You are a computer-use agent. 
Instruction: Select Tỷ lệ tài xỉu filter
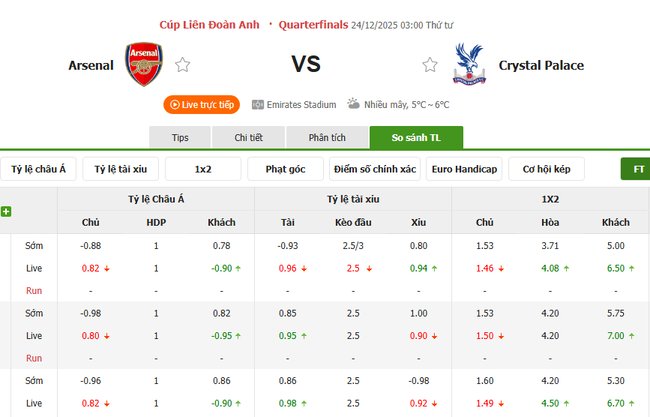(x=120, y=169)
